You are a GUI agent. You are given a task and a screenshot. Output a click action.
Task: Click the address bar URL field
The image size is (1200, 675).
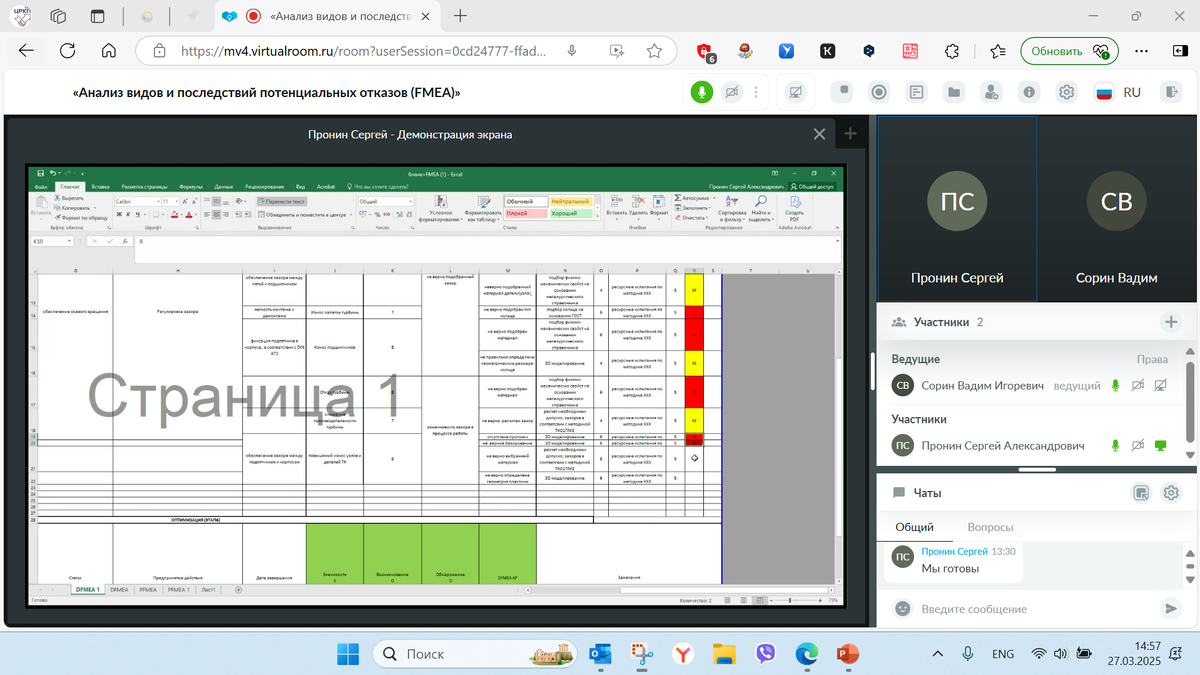364,51
